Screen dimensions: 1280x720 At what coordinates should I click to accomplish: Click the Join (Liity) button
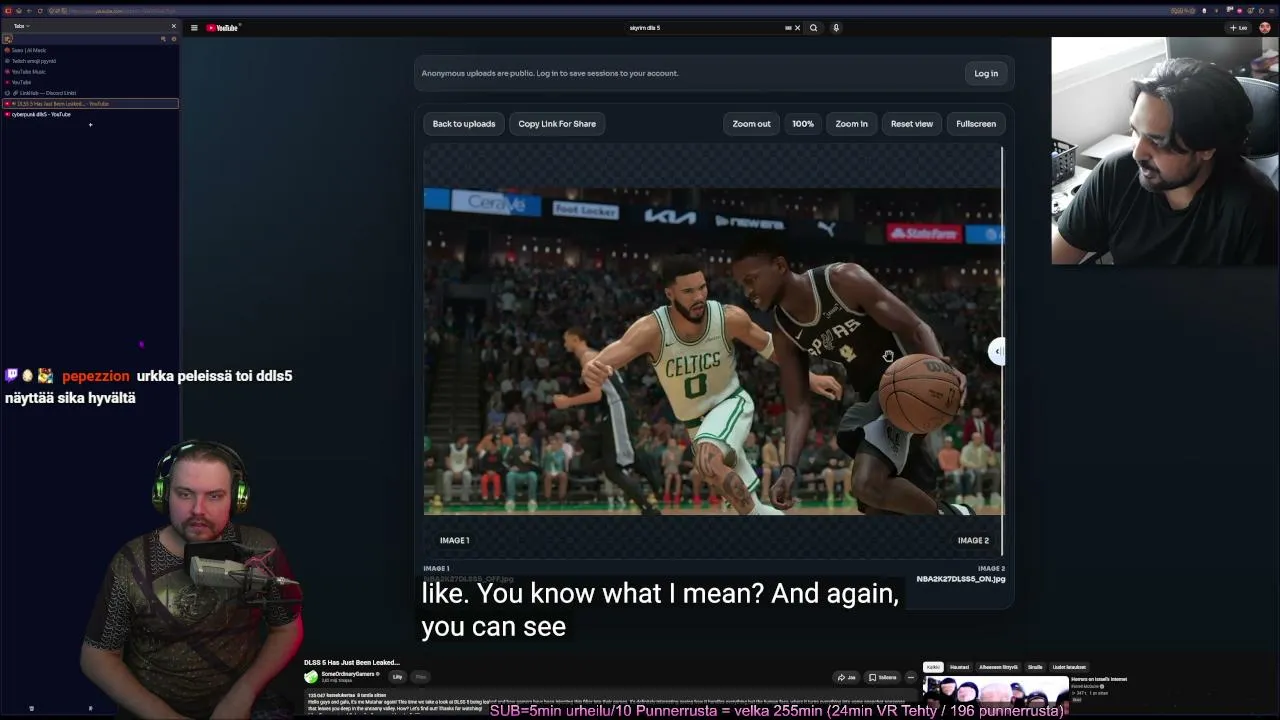(x=397, y=677)
